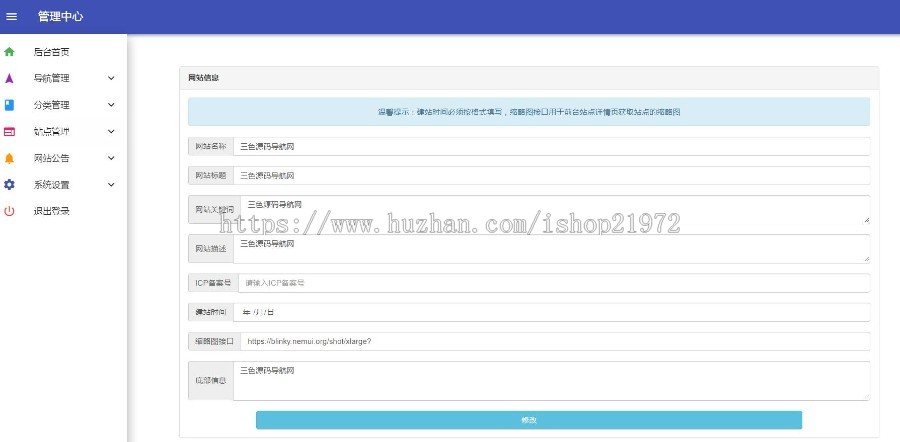Click the red power logout icon
The image size is (900, 442).
click(x=9, y=211)
